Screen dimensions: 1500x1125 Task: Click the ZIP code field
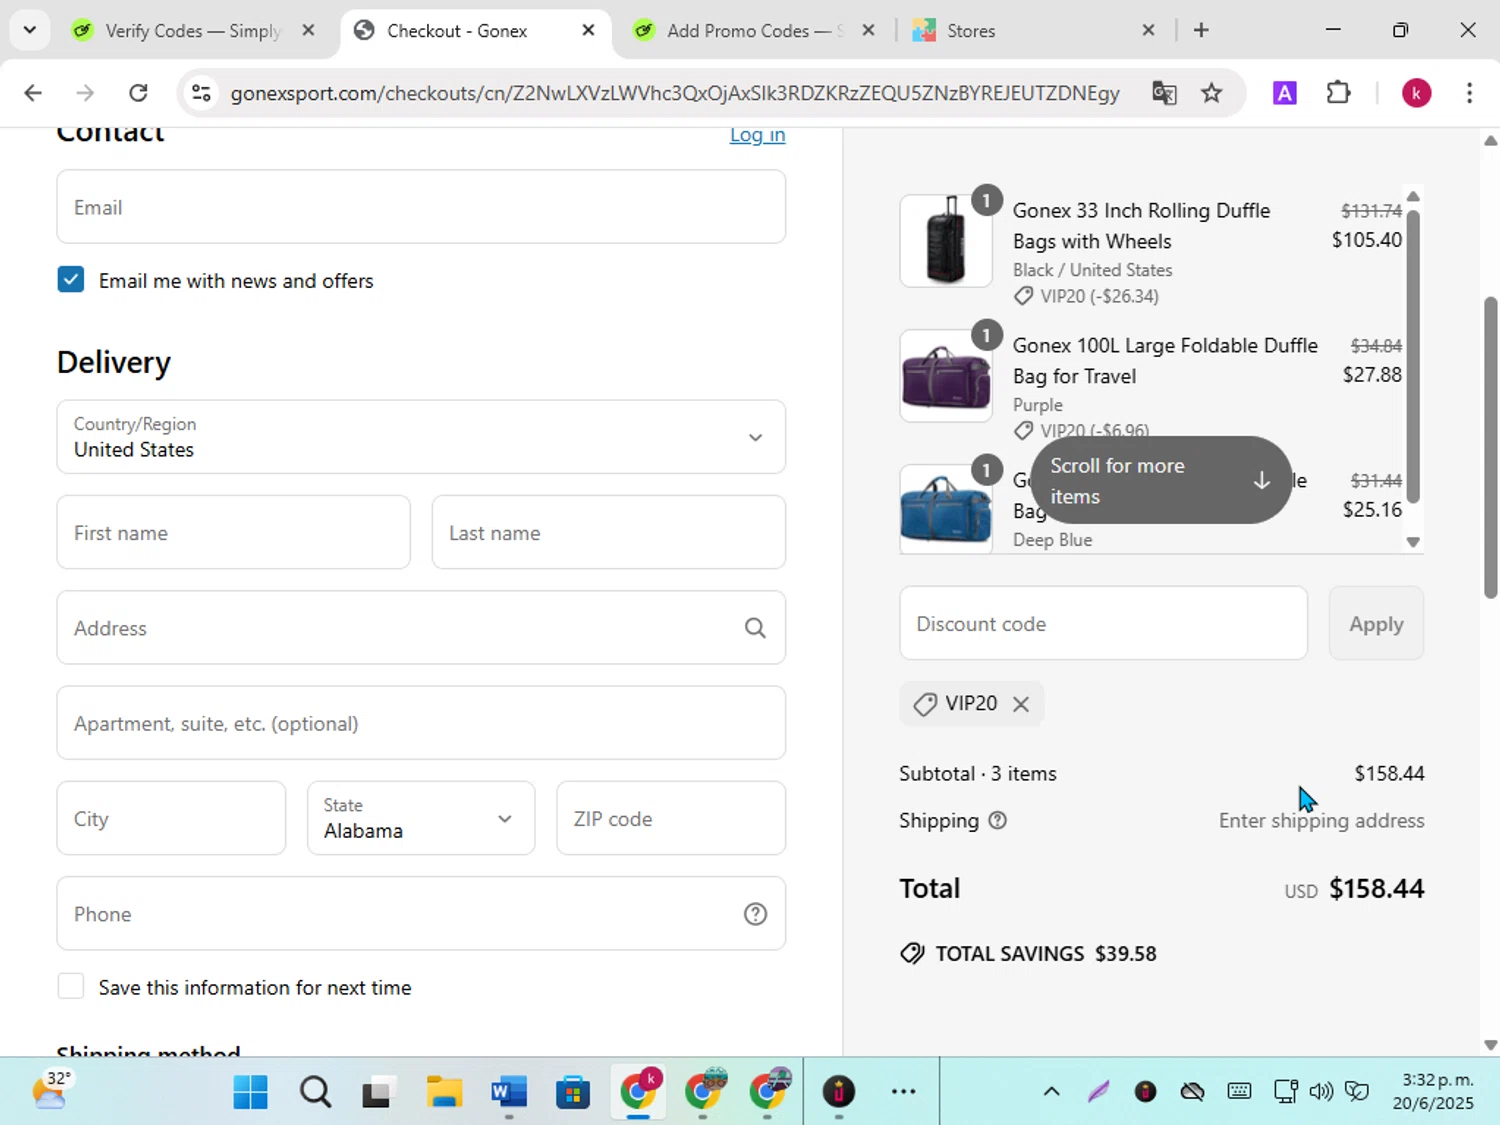(x=671, y=819)
